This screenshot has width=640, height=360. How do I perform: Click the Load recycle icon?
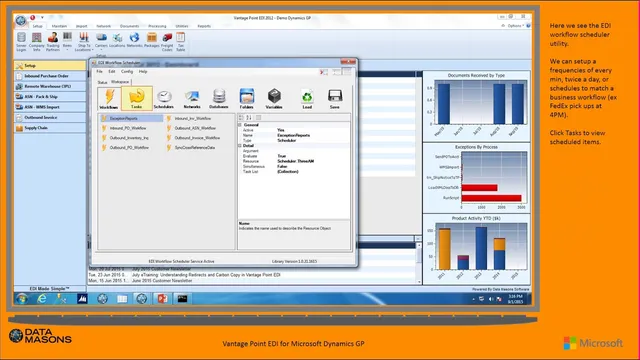(x=307, y=99)
